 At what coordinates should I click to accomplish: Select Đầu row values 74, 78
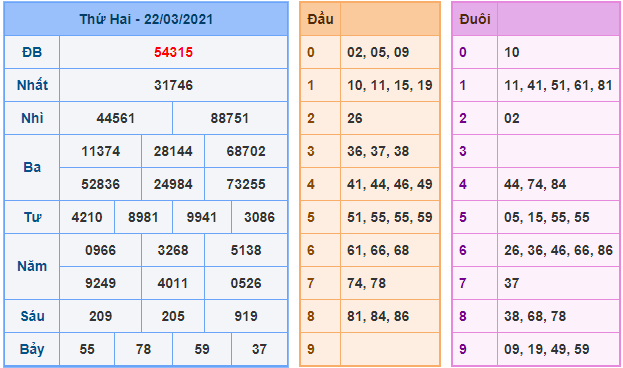point(366,283)
